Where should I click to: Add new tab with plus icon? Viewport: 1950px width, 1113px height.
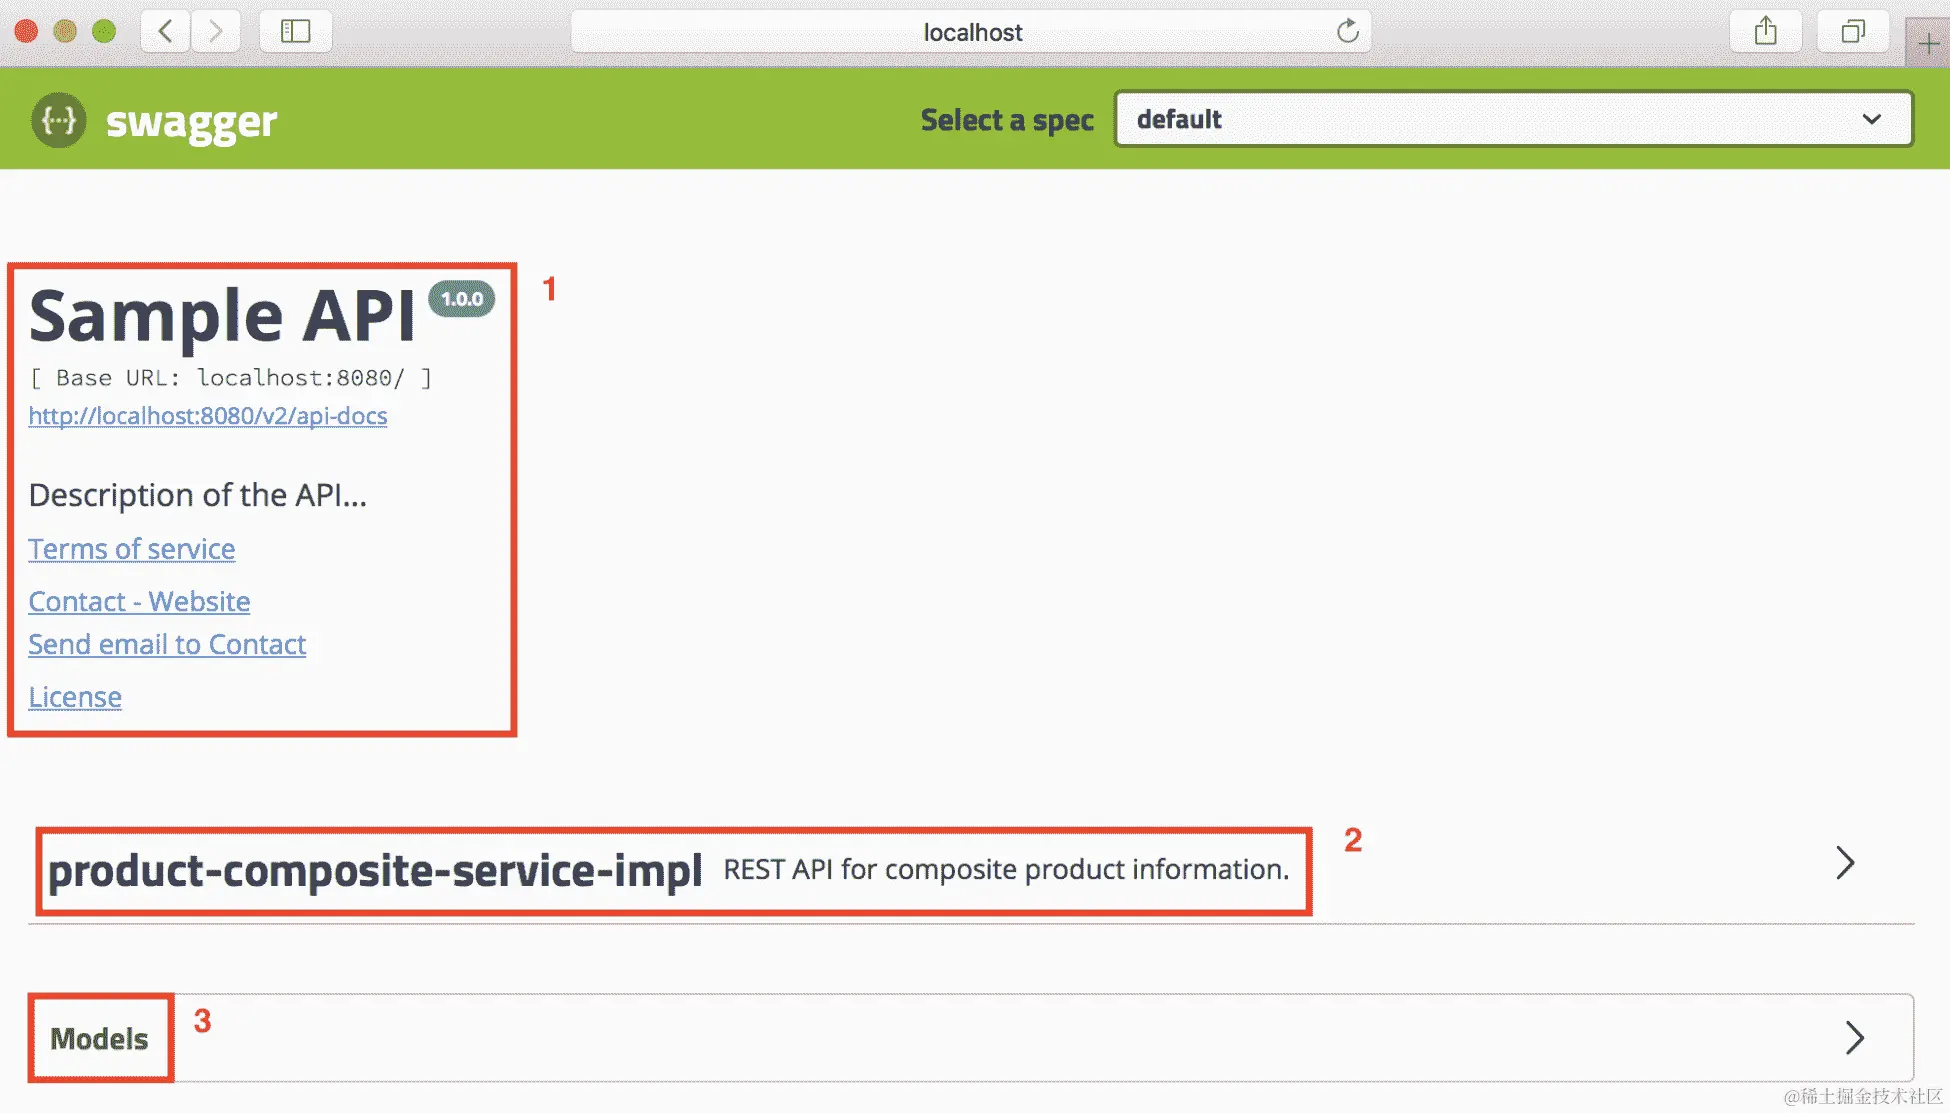(x=1928, y=43)
